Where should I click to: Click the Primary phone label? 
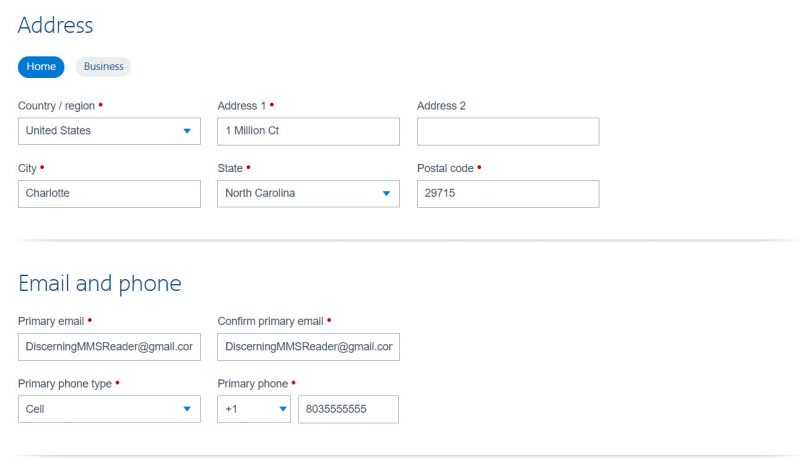[252, 383]
